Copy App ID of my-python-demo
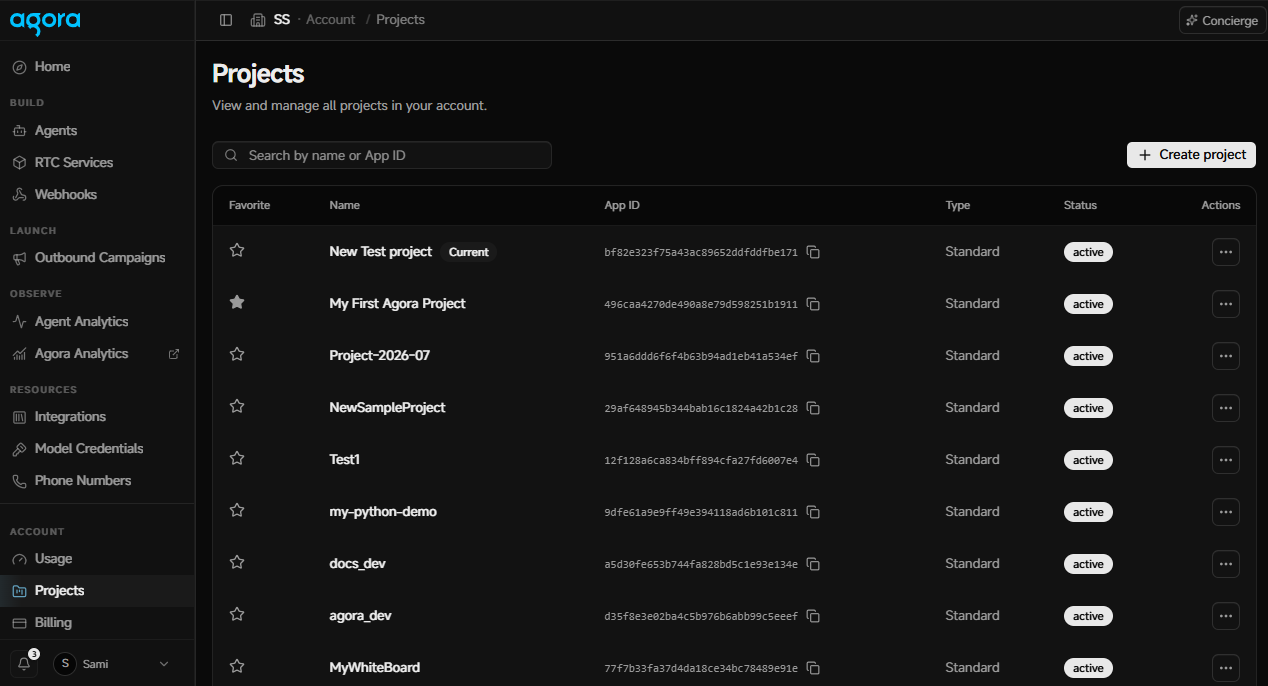 tap(814, 512)
